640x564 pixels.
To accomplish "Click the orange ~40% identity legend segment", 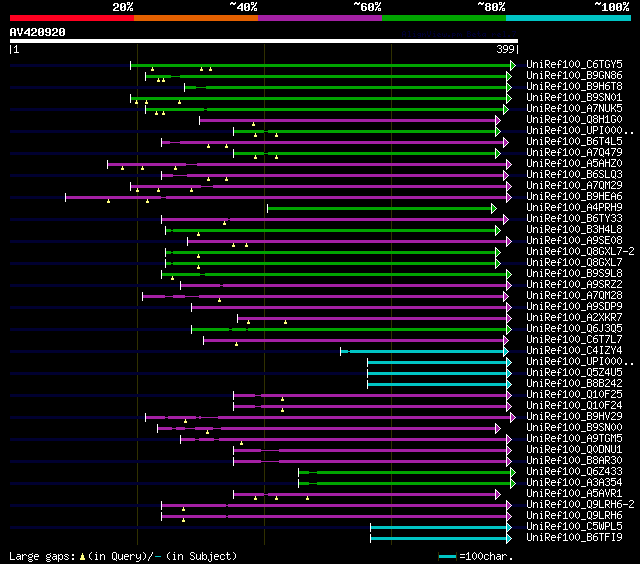I will point(196,18).
